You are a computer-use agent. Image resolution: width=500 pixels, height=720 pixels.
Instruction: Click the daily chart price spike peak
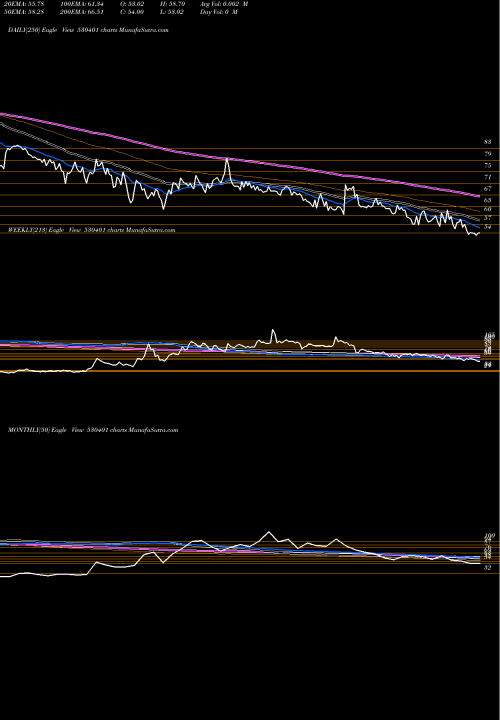(x=227, y=159)
